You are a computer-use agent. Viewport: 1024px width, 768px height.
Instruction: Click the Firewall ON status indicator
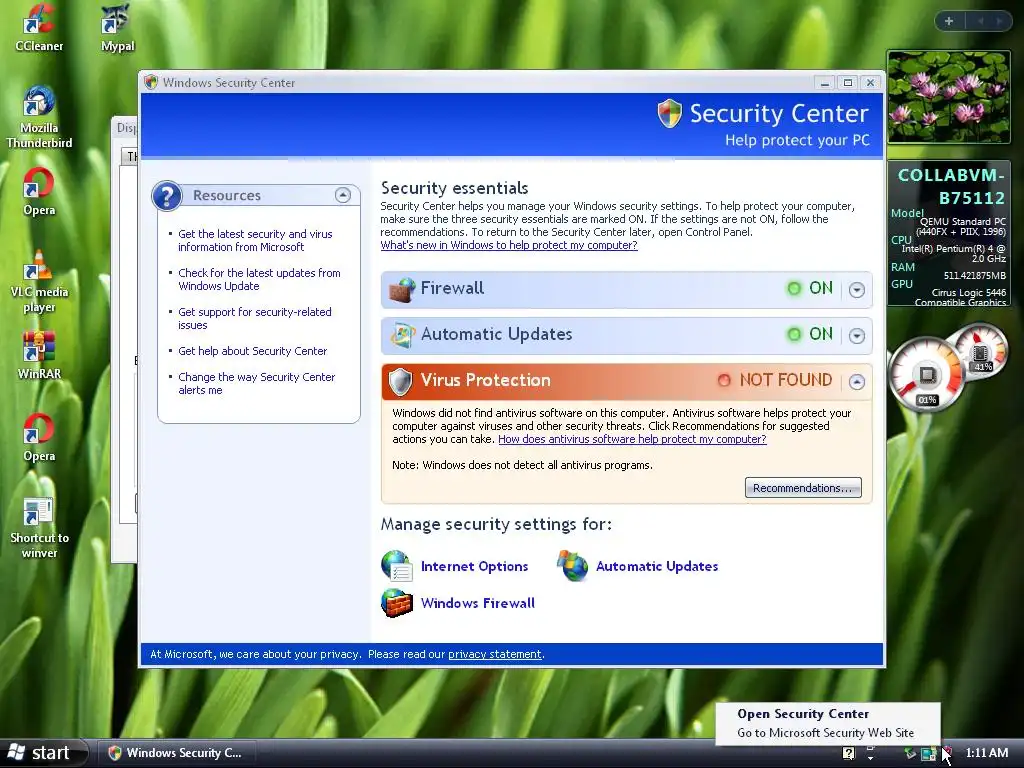pos(810,288)
